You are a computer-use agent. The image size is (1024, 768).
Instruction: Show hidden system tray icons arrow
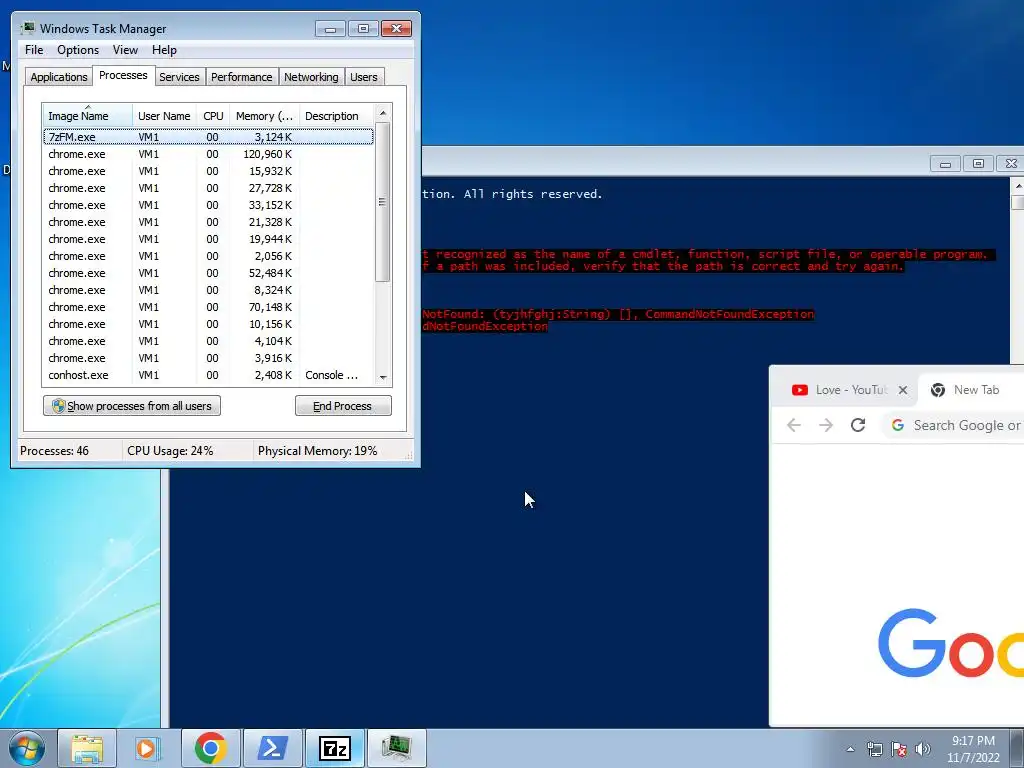[x=850, y=749]
